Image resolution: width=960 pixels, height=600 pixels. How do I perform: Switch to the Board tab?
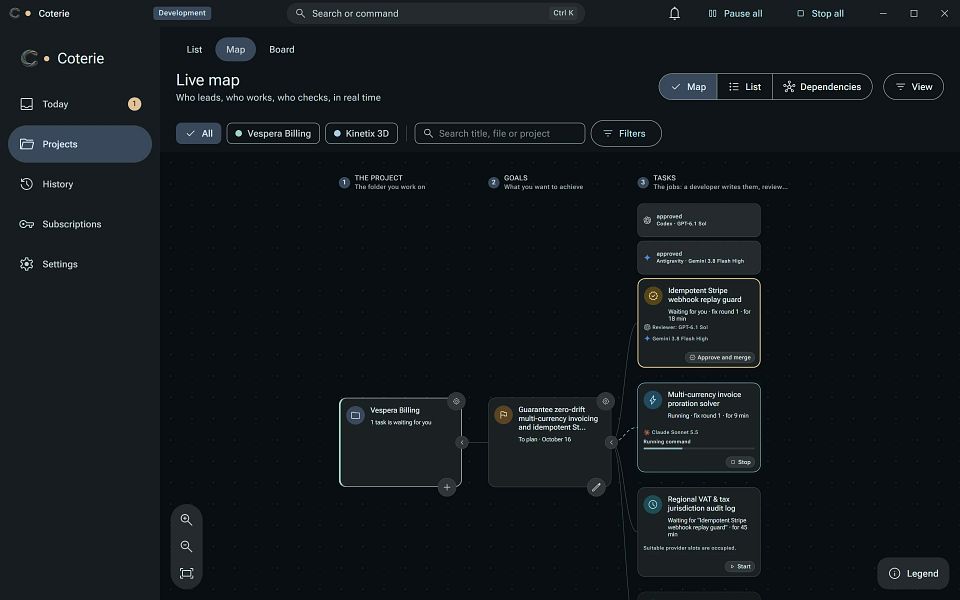click(x=282, y=50)
